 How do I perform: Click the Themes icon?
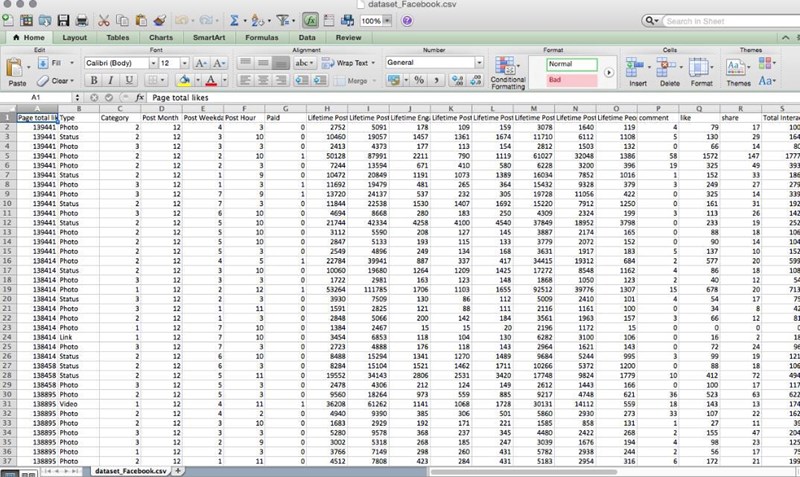click(735, 68)
